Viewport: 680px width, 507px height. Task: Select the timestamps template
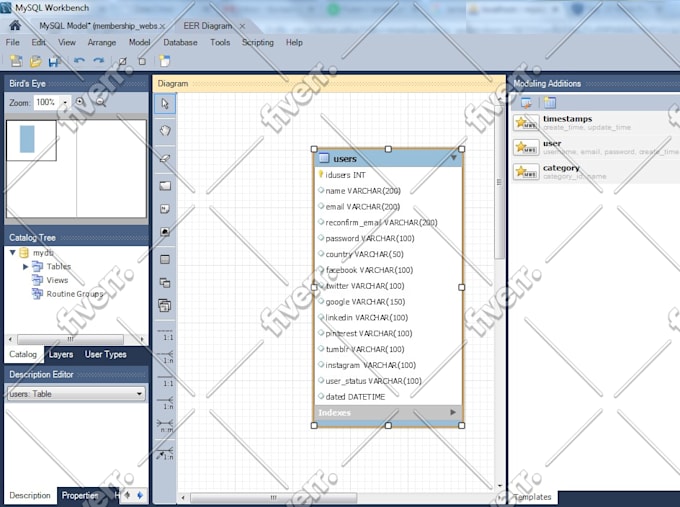click(x=595, y=123)
